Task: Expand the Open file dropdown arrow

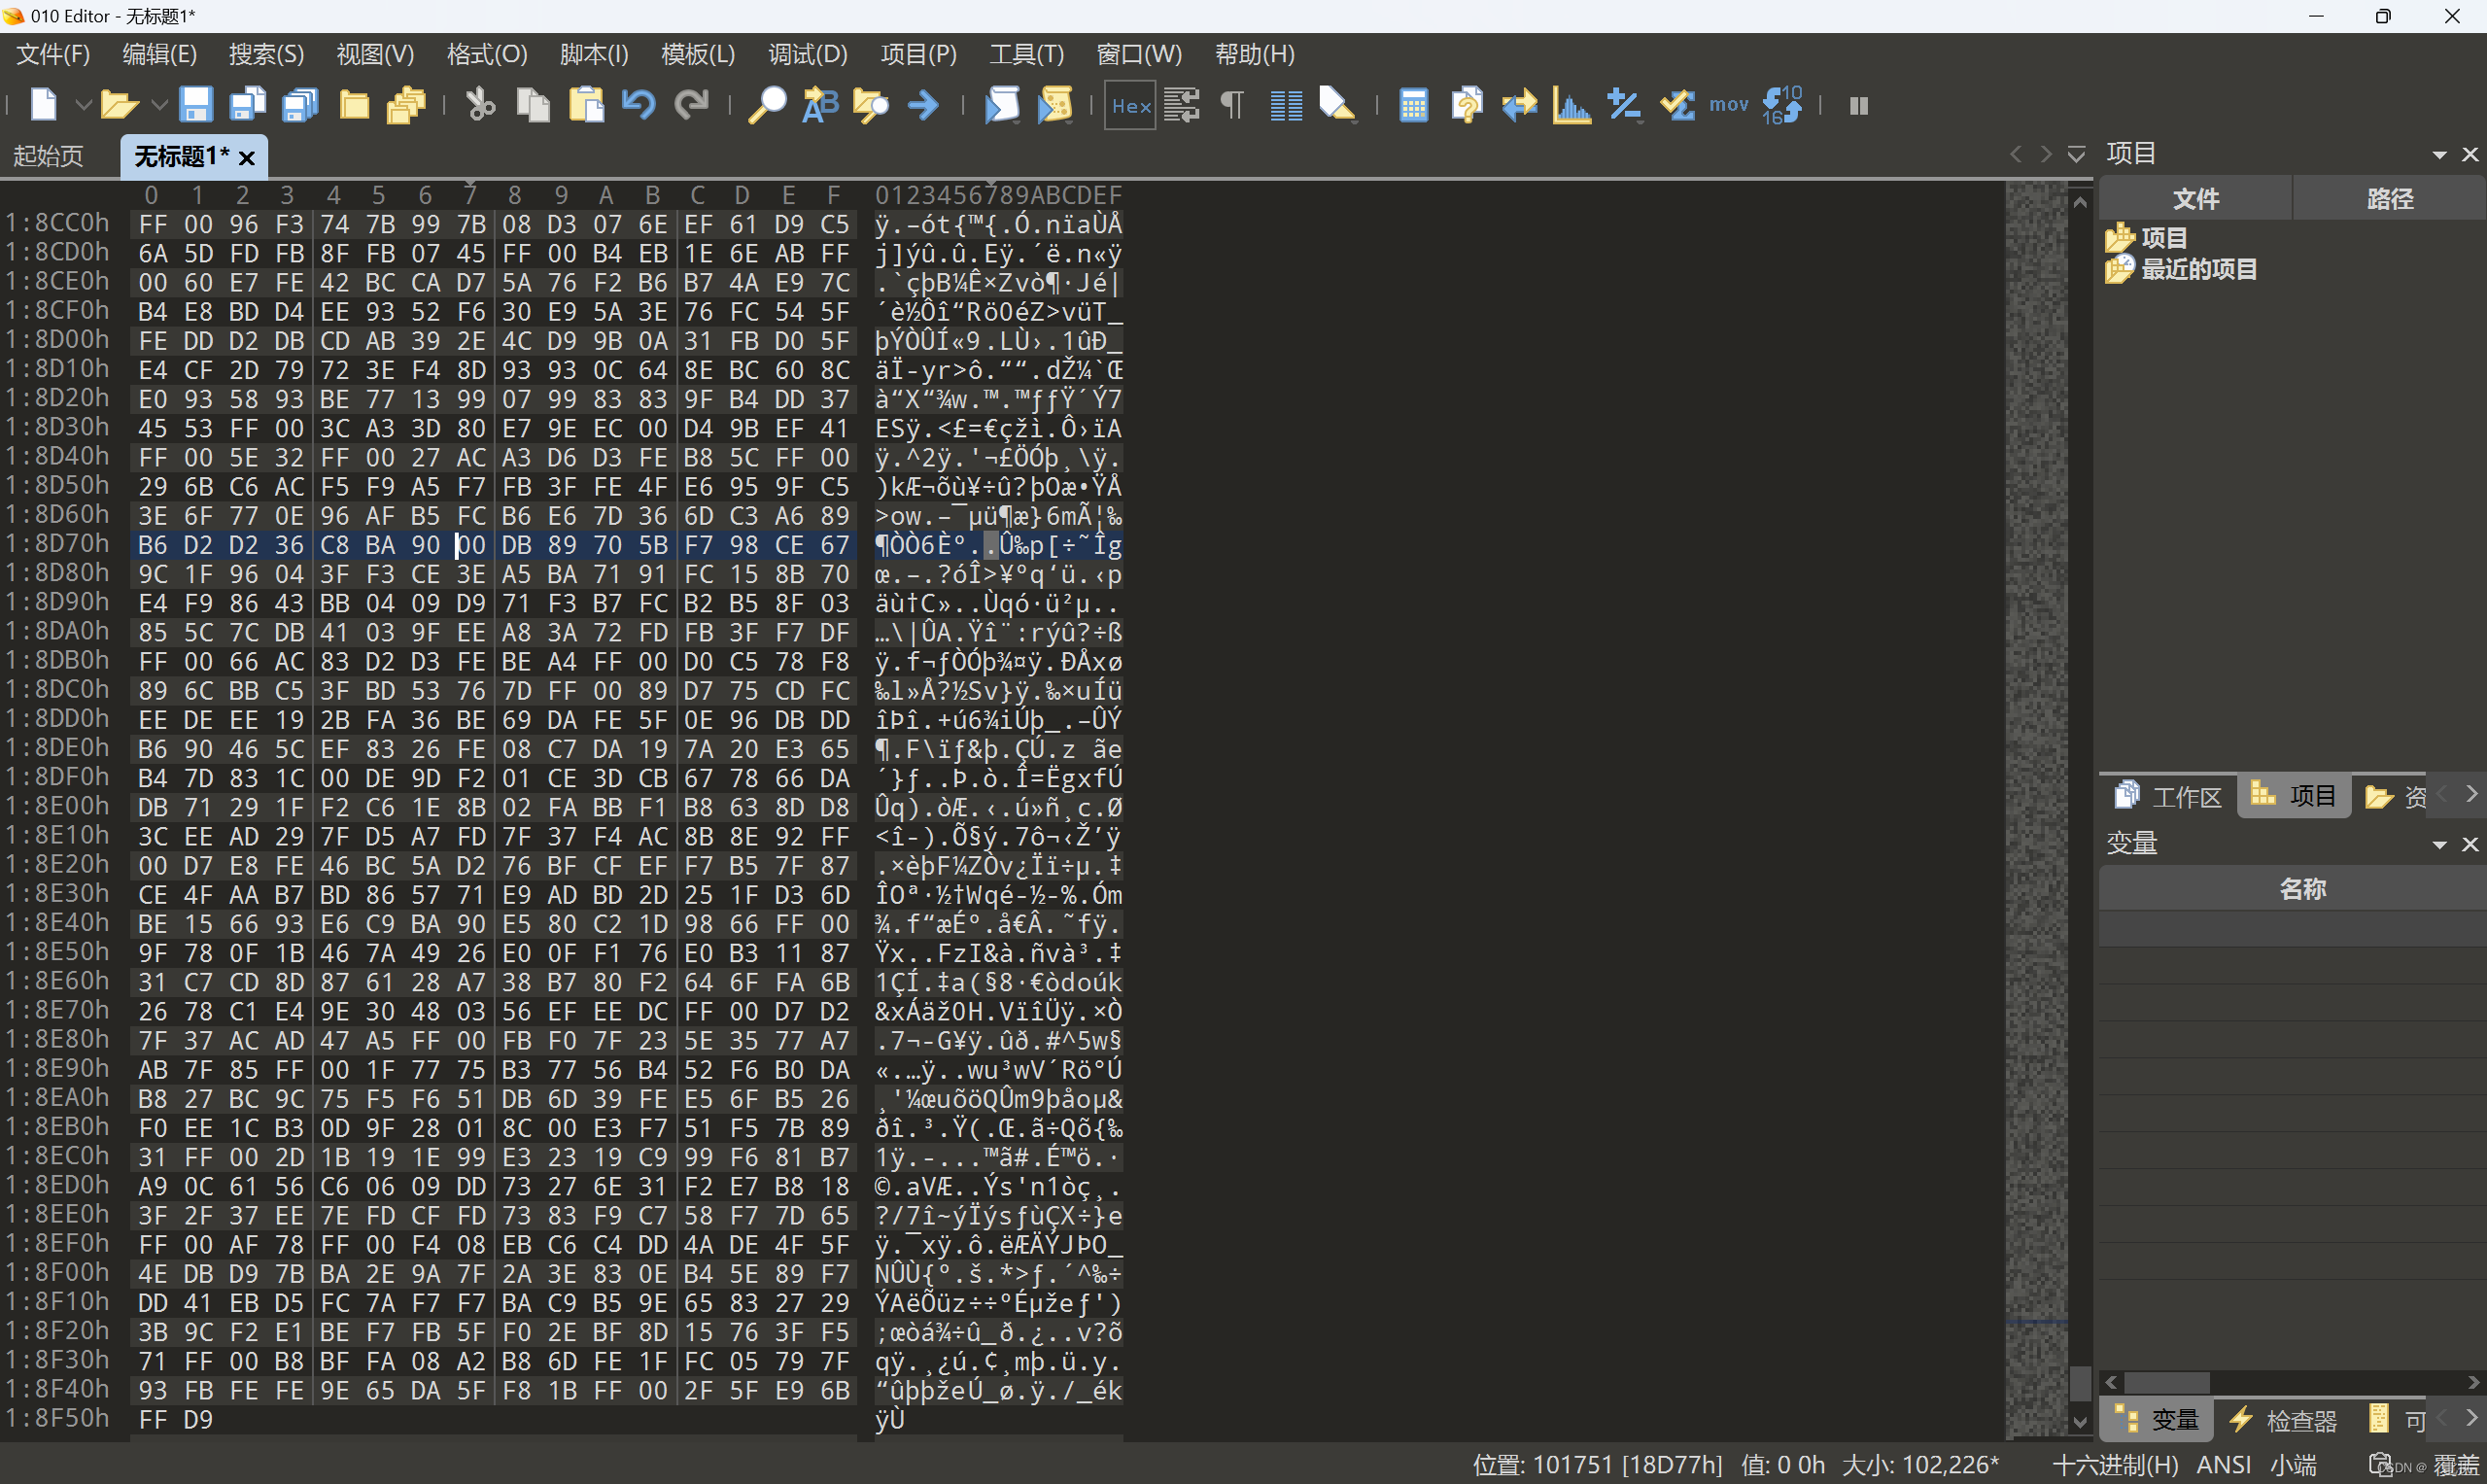Action: [x=159, y=105]
